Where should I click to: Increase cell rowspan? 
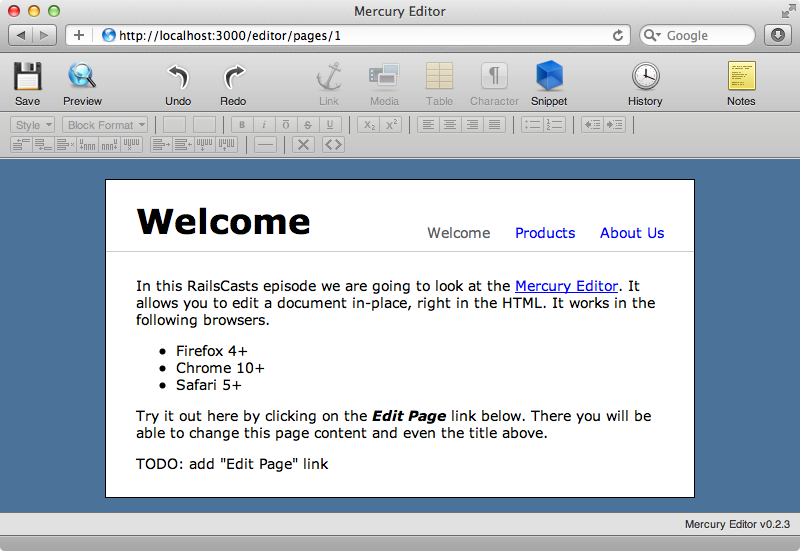205,145
